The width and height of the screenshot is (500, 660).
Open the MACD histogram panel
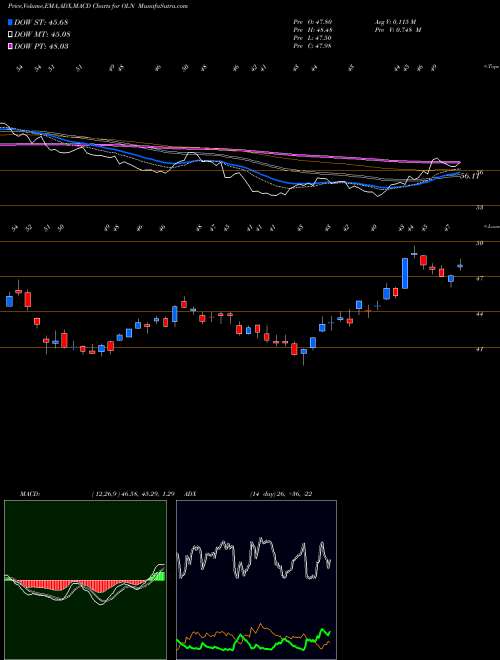[85, 580]
